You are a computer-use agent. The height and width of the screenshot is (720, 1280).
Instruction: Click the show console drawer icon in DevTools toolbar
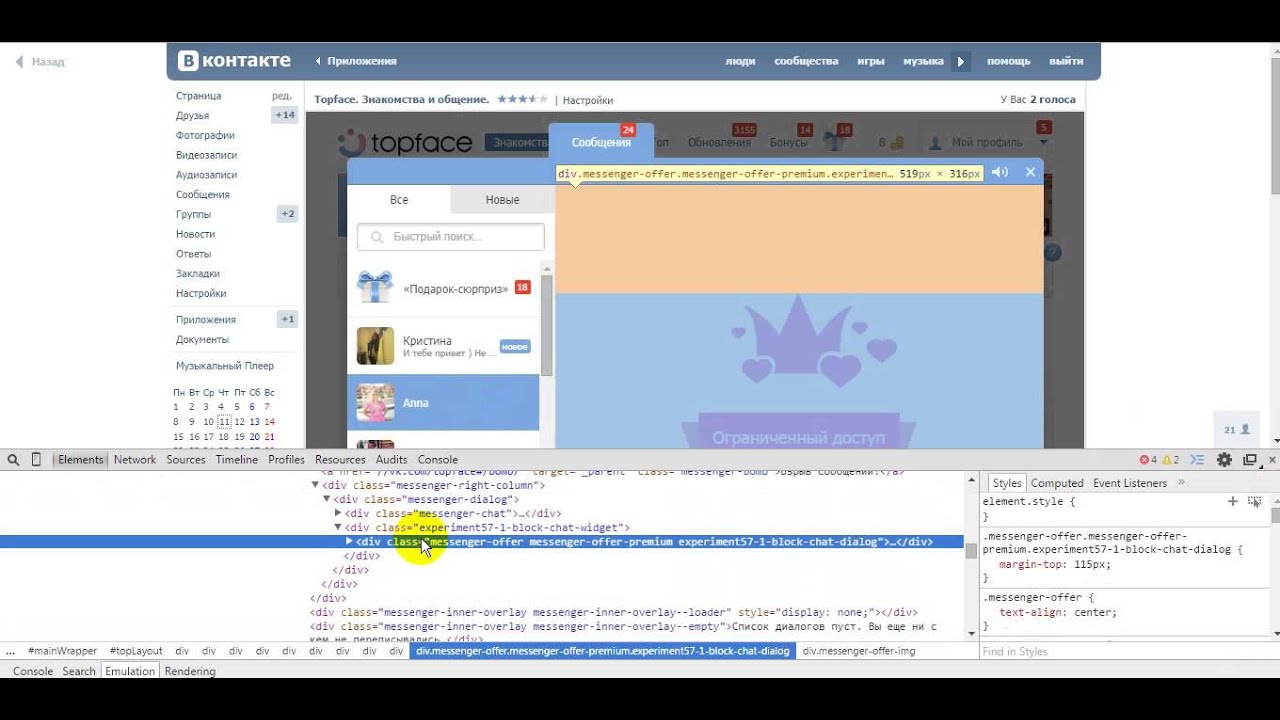coord(1198,460)
